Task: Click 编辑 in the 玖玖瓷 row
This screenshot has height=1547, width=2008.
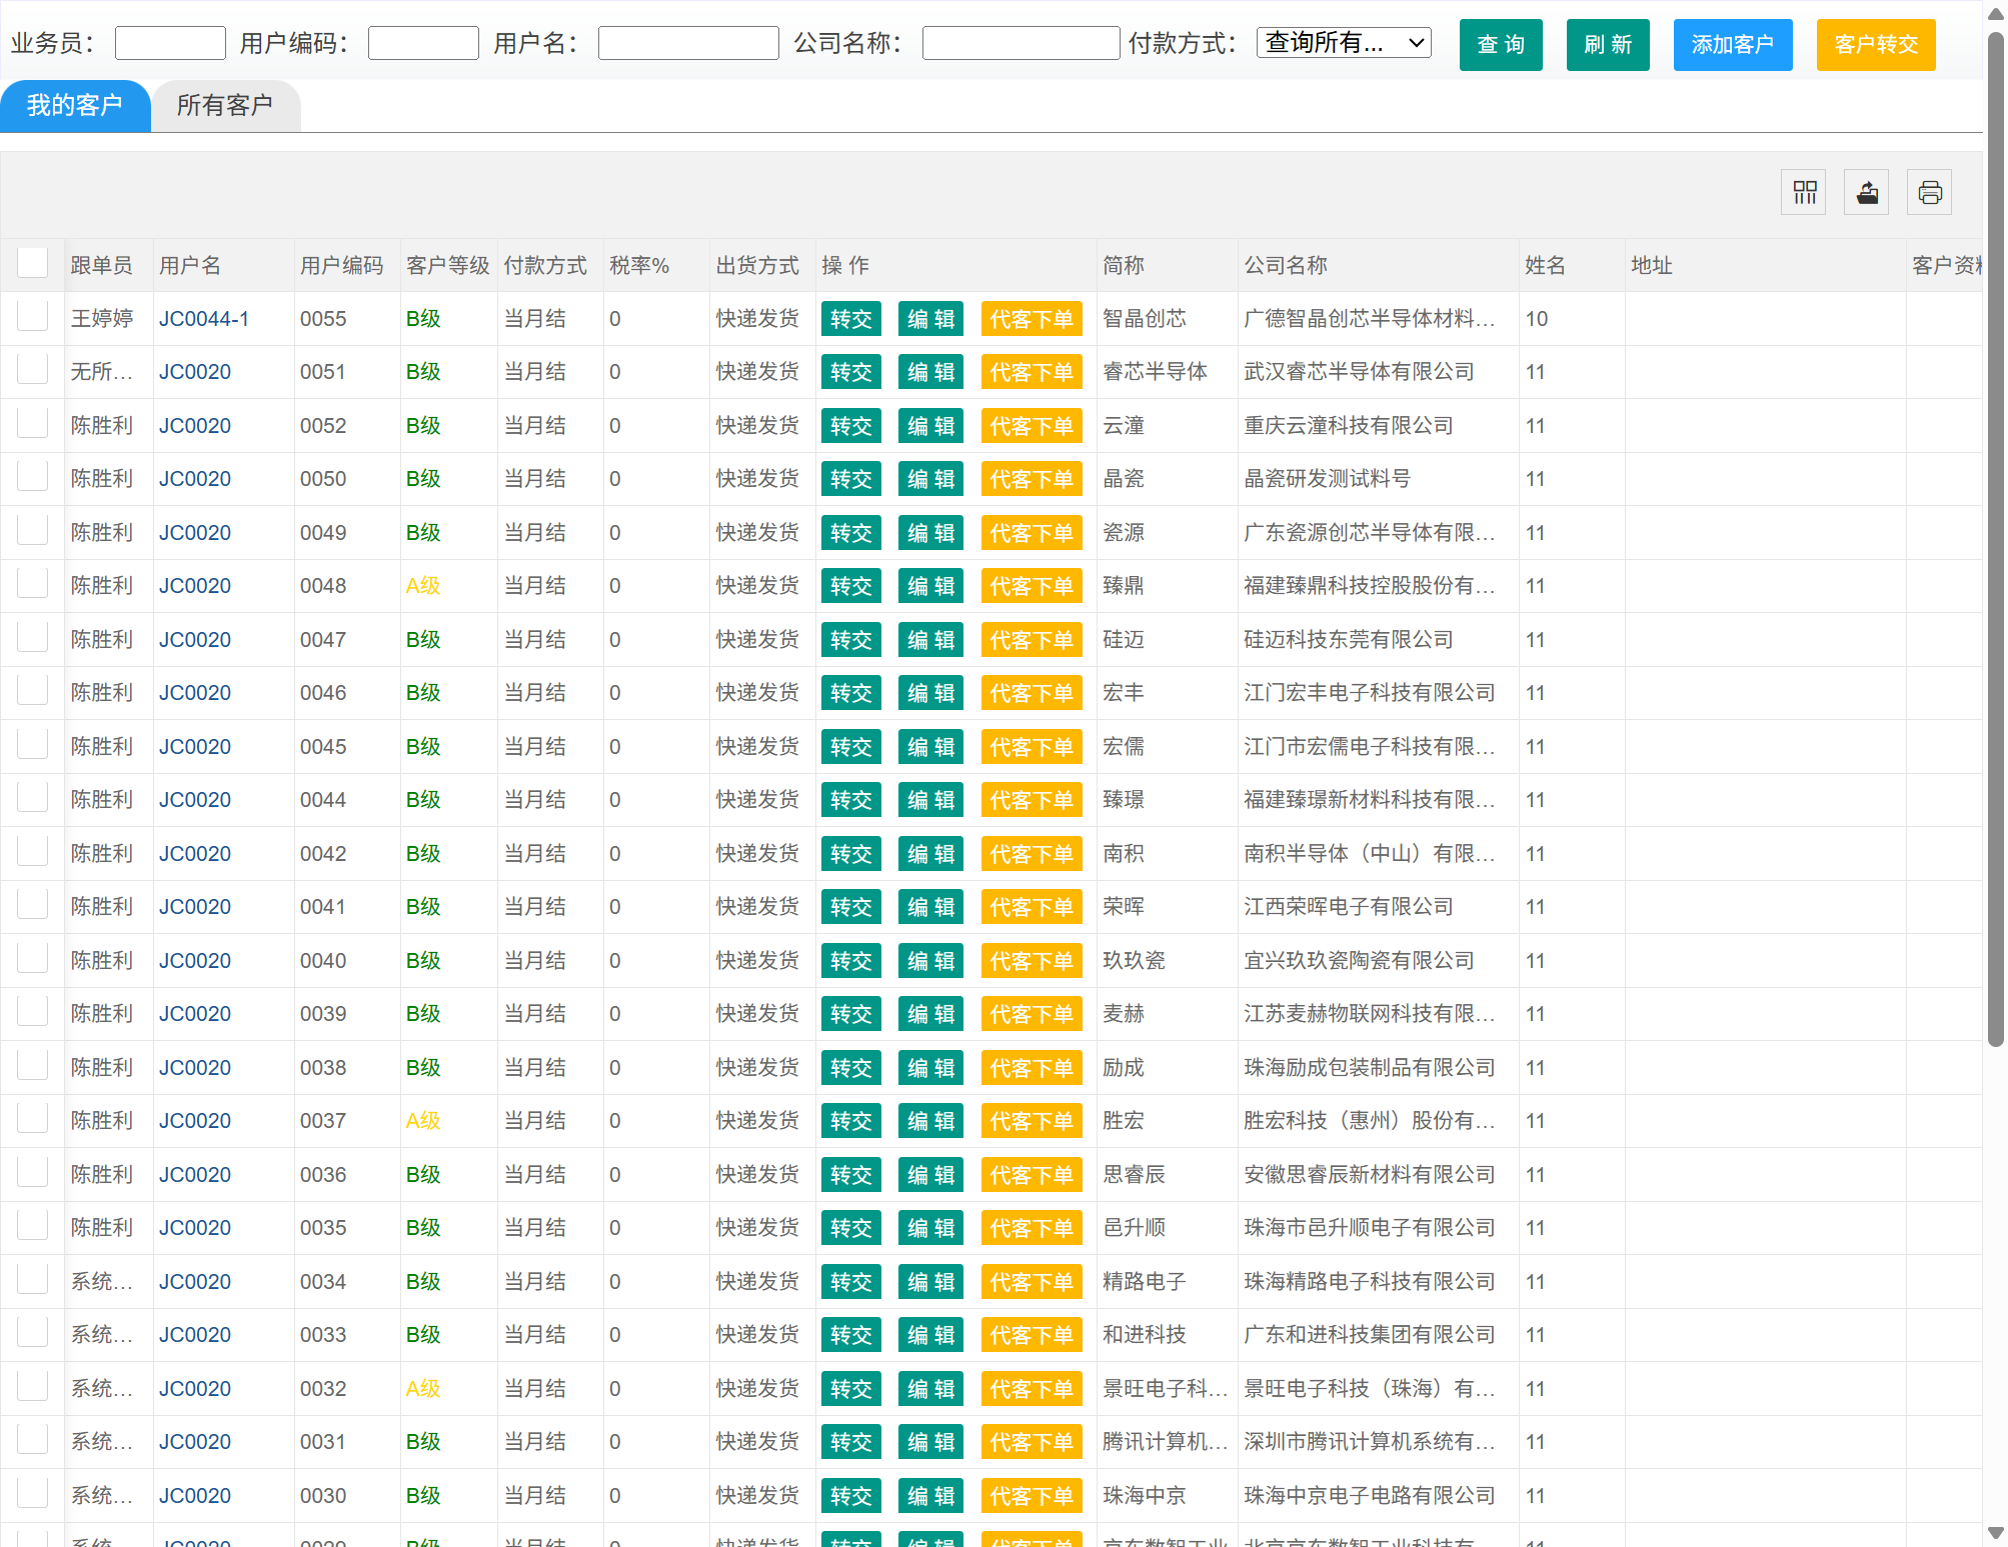Action: point(930,961)
